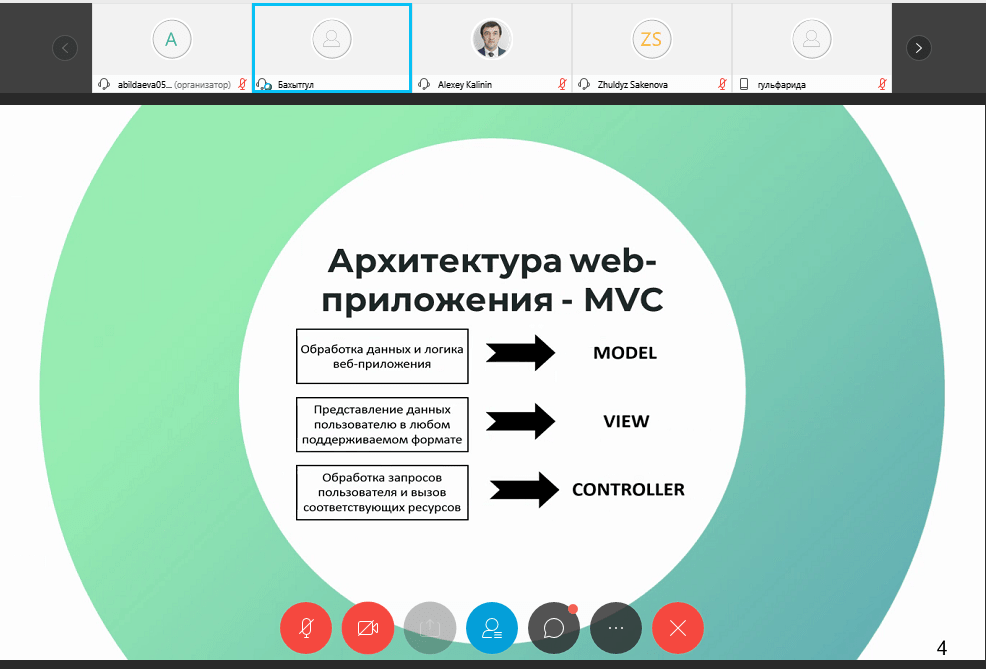Image resolution: width=986 pixels, height=669 pixels.
Task: Click muted mic icon beside Zhuldyz Sakenova
Action: pyautogui.click(x=722, y=84)
